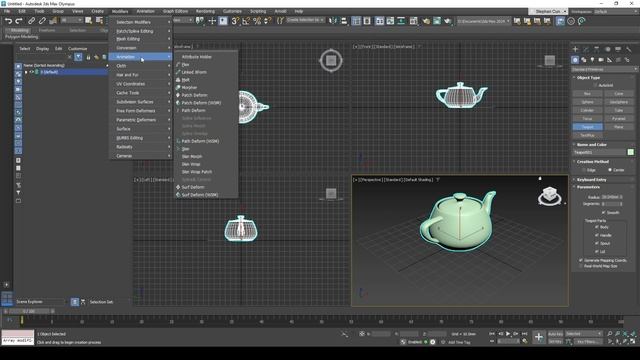Open the Rendering menu
This screenshot has height=360, width=640.
pos(205,11)
